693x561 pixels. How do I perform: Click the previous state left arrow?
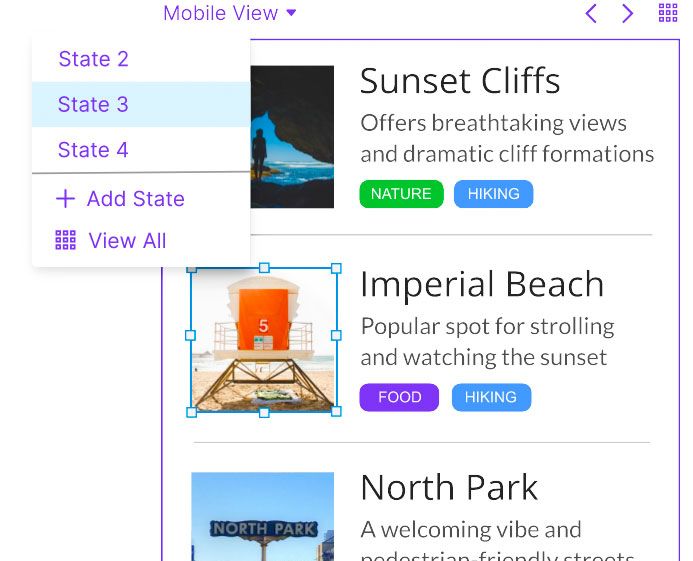(x=591, y=13)
